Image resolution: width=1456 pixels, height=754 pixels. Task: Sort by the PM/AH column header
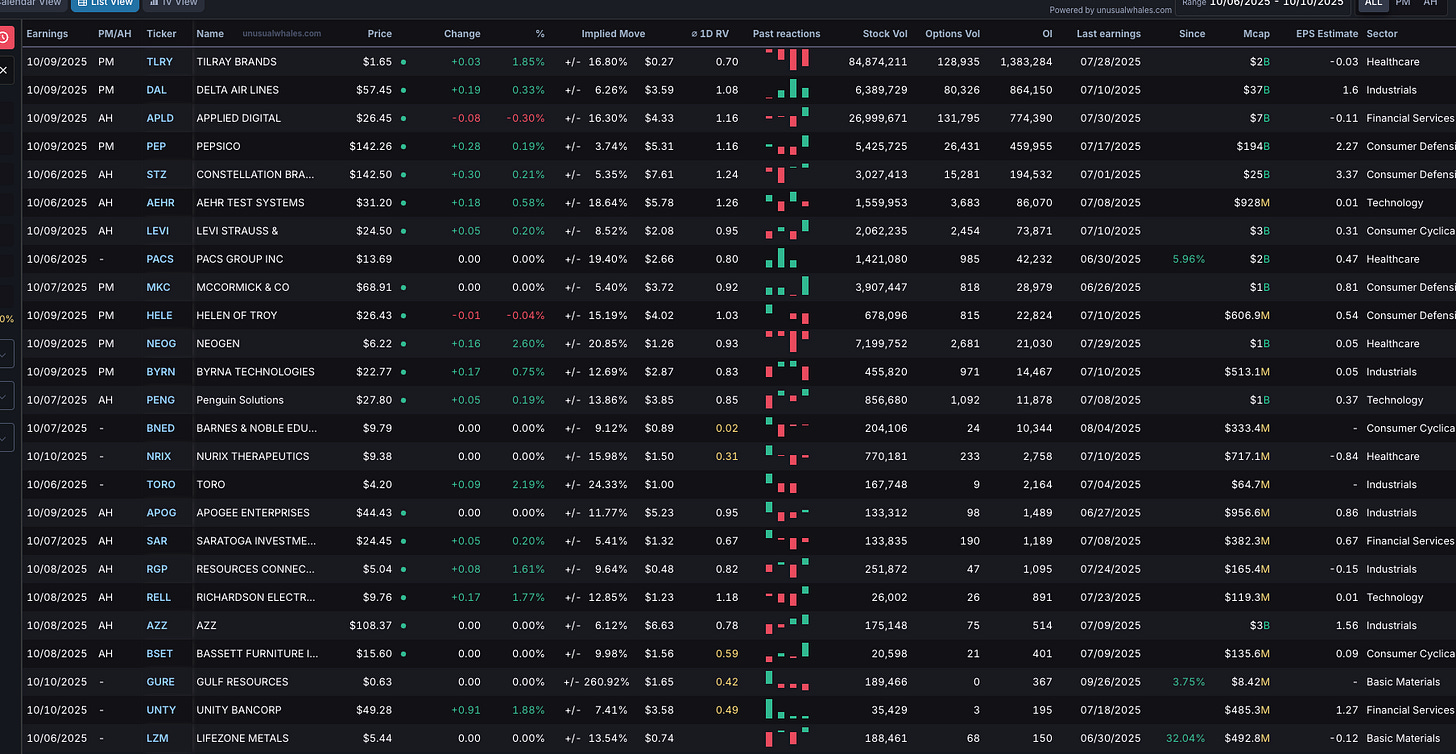click(114, 34)
